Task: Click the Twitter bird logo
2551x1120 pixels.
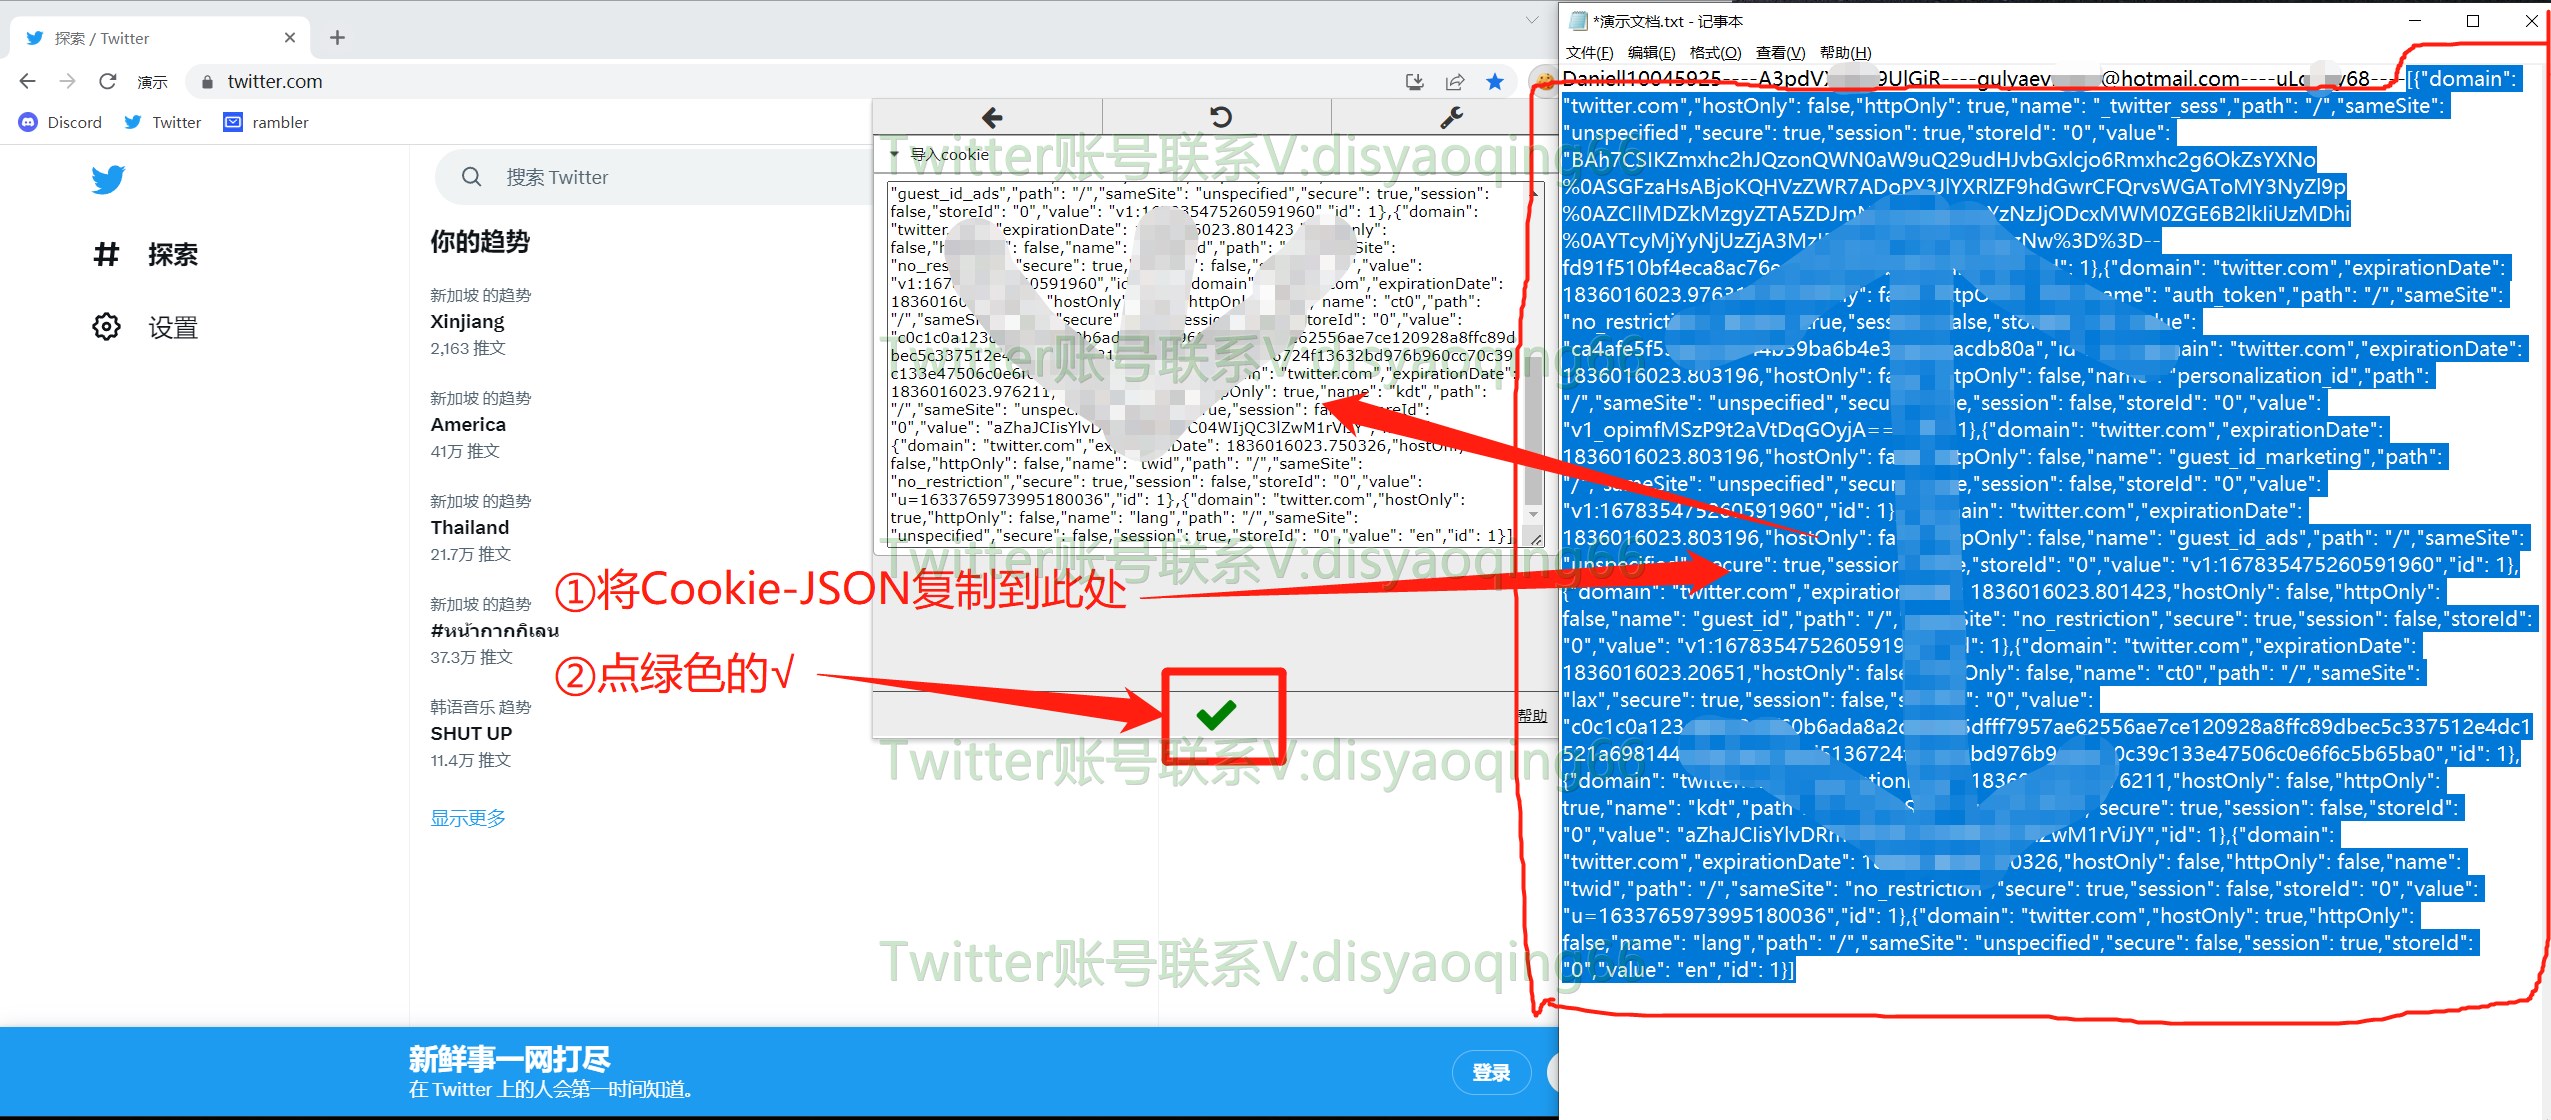Action: [x=108, y=179]
